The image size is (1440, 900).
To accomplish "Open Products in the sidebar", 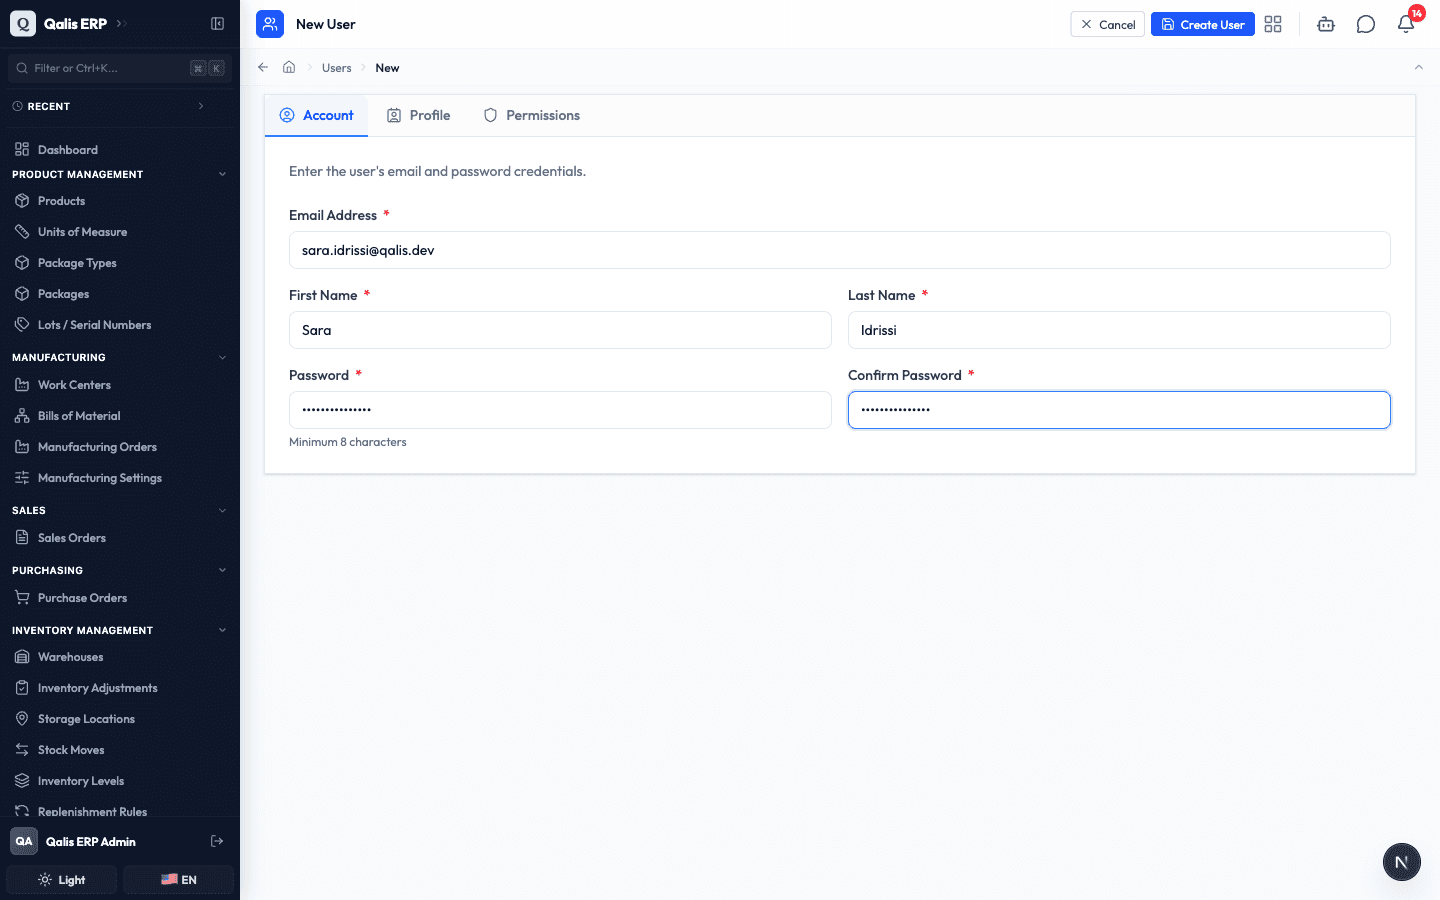I will click(x=120, y=201).
